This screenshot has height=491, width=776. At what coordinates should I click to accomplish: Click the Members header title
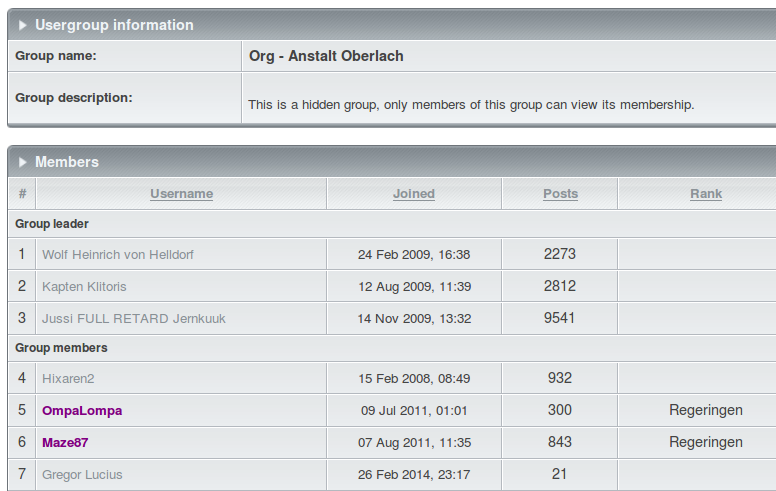[x=67, y=162]
